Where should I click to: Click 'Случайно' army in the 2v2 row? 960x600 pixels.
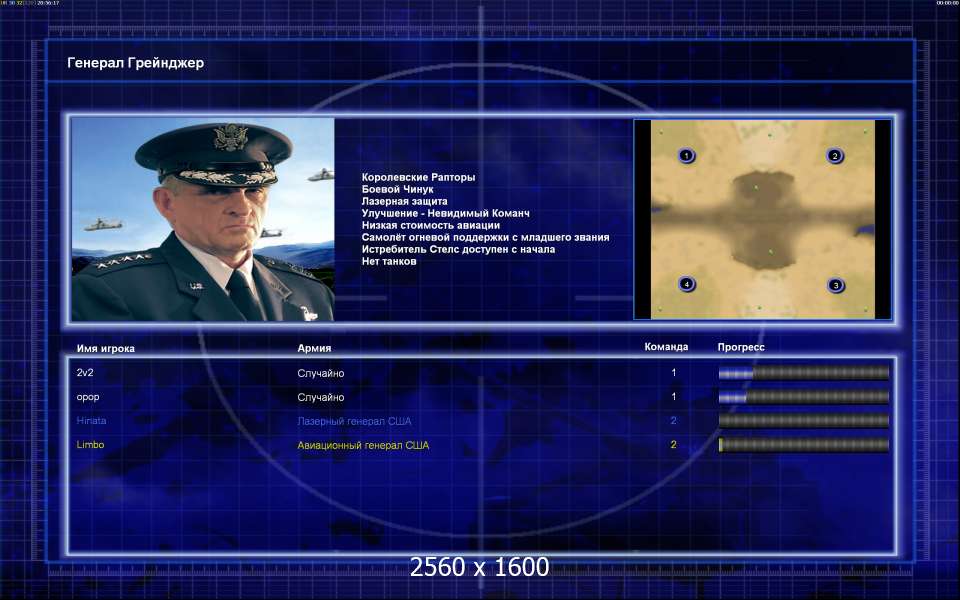coord(321,373)
